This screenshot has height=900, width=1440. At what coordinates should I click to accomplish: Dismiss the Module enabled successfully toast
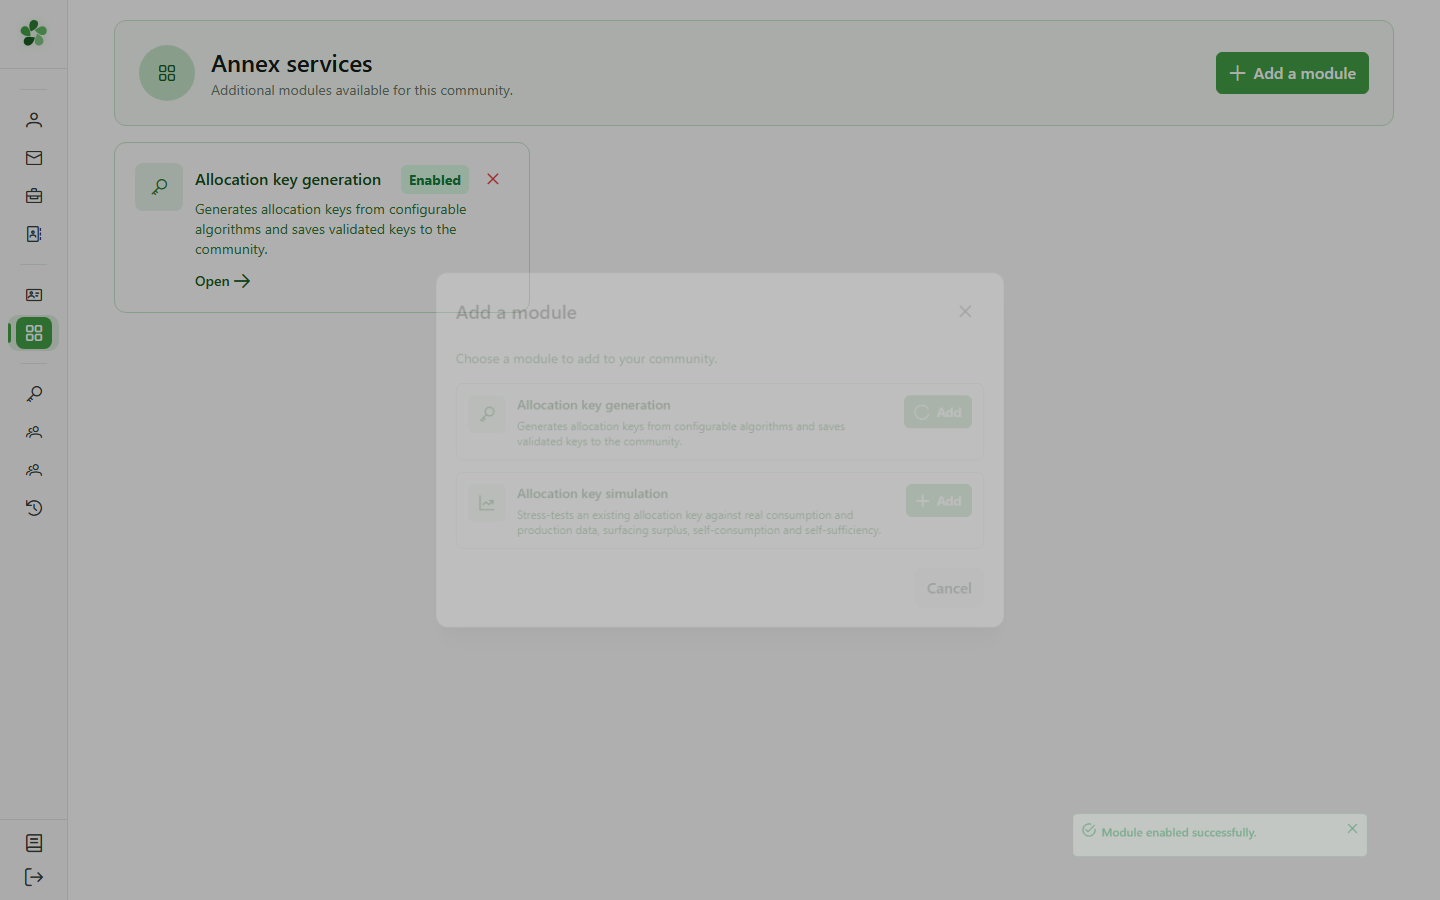[x=1352, y=829]
